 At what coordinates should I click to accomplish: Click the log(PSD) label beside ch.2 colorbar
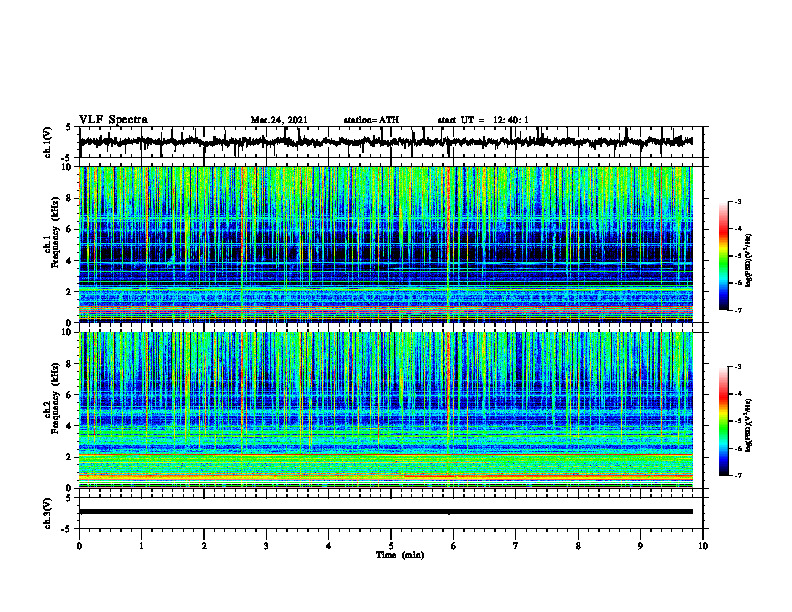coord(749,424)
